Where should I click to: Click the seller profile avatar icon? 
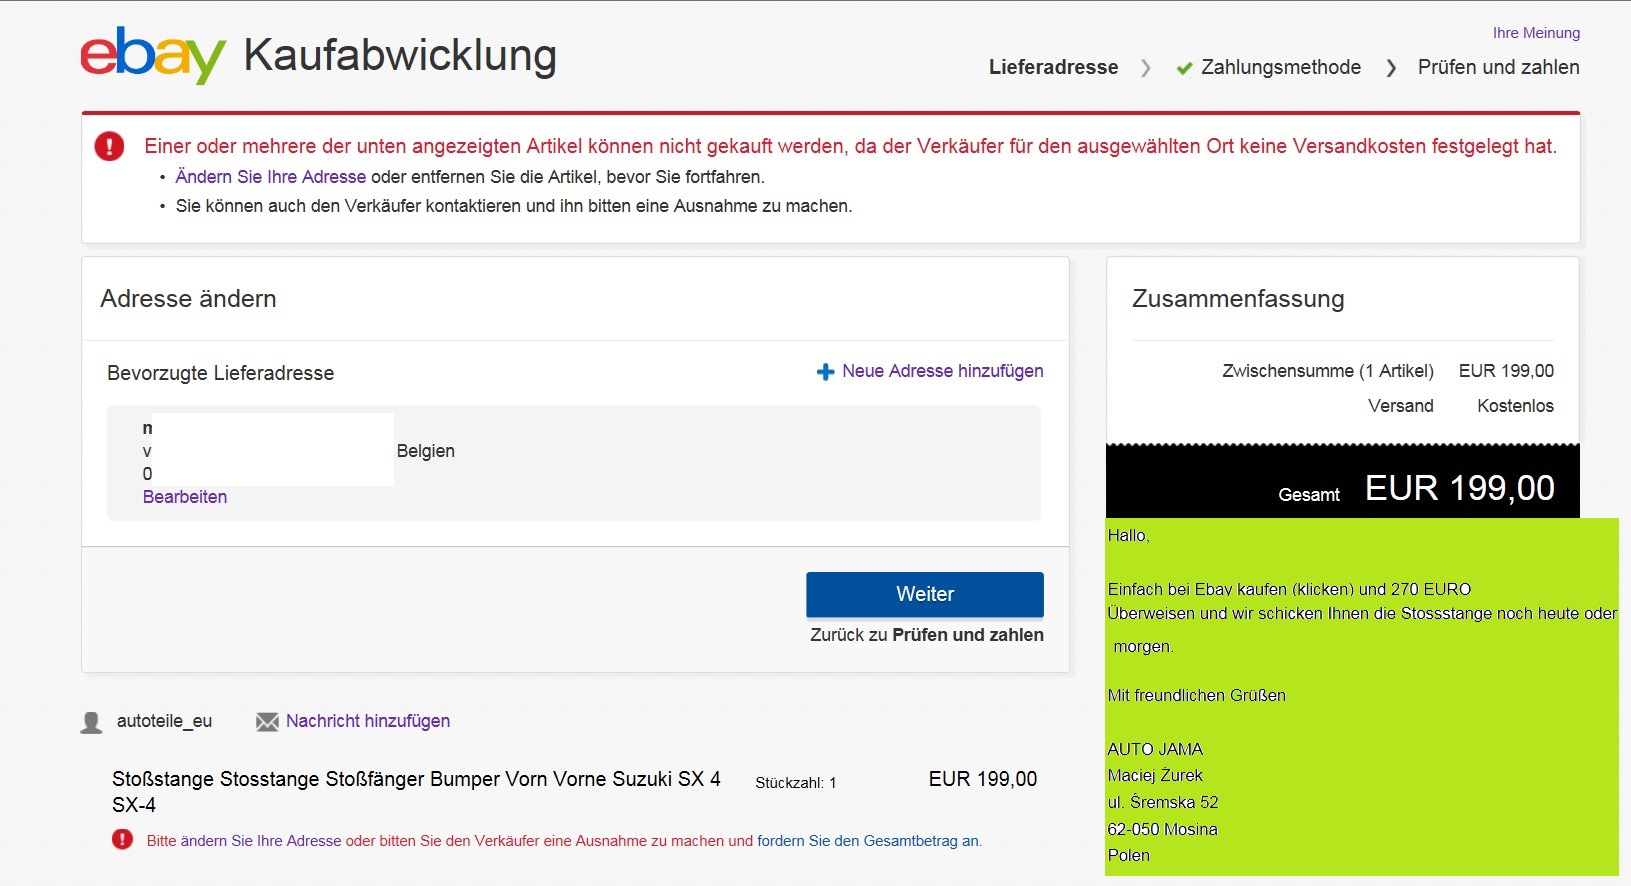coord(91,722)
